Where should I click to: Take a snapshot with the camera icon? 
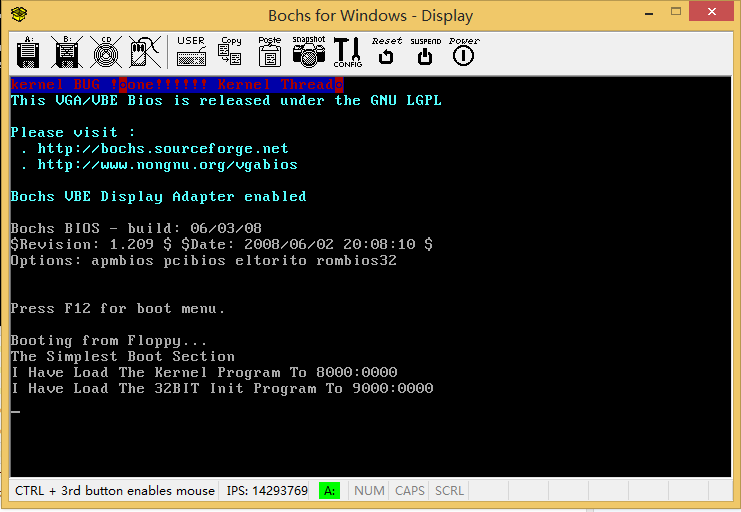coord(309,52)
